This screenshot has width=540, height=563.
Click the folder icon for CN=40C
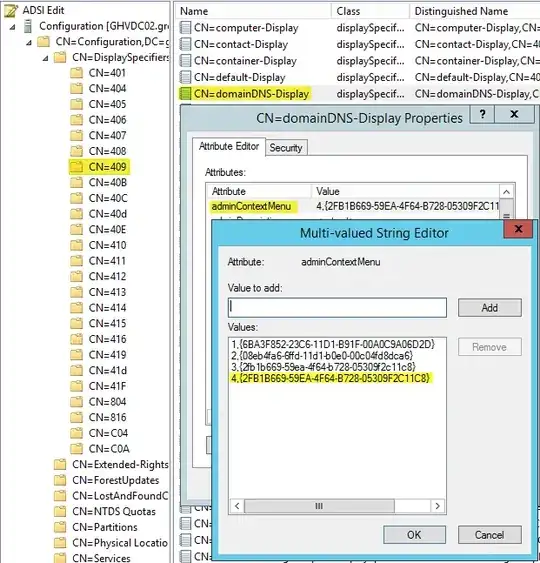(76, 198)
